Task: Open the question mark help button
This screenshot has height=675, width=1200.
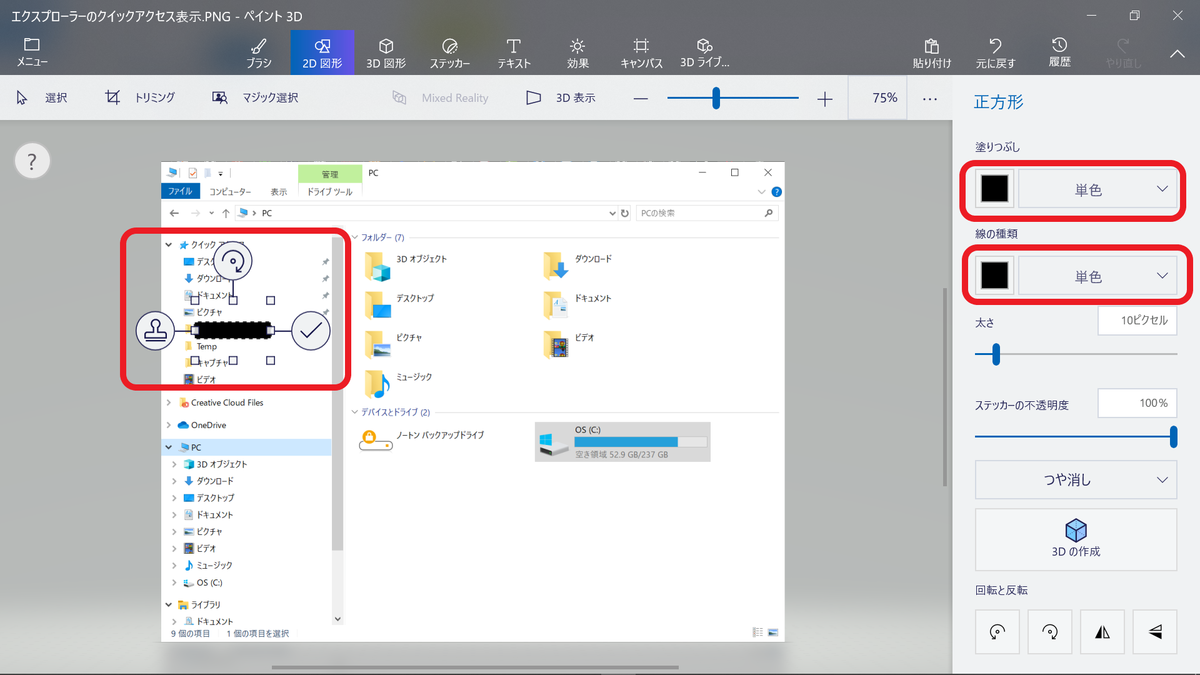Action: coord(32,159)
